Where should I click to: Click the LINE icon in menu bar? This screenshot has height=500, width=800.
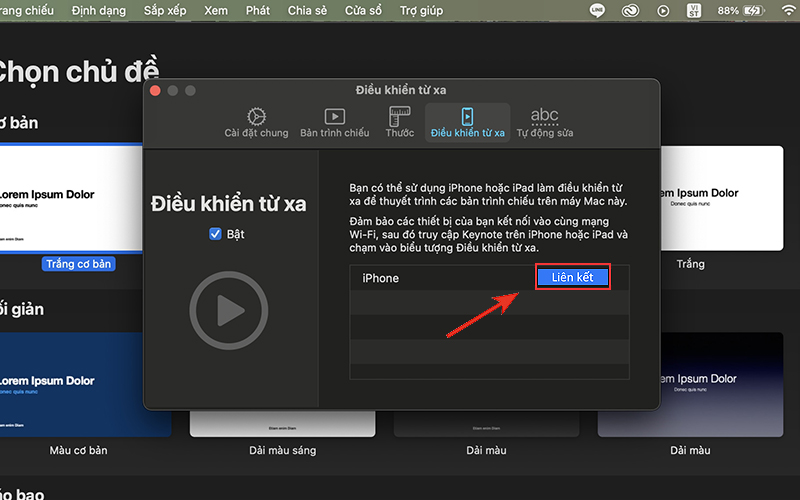[597, 11]
